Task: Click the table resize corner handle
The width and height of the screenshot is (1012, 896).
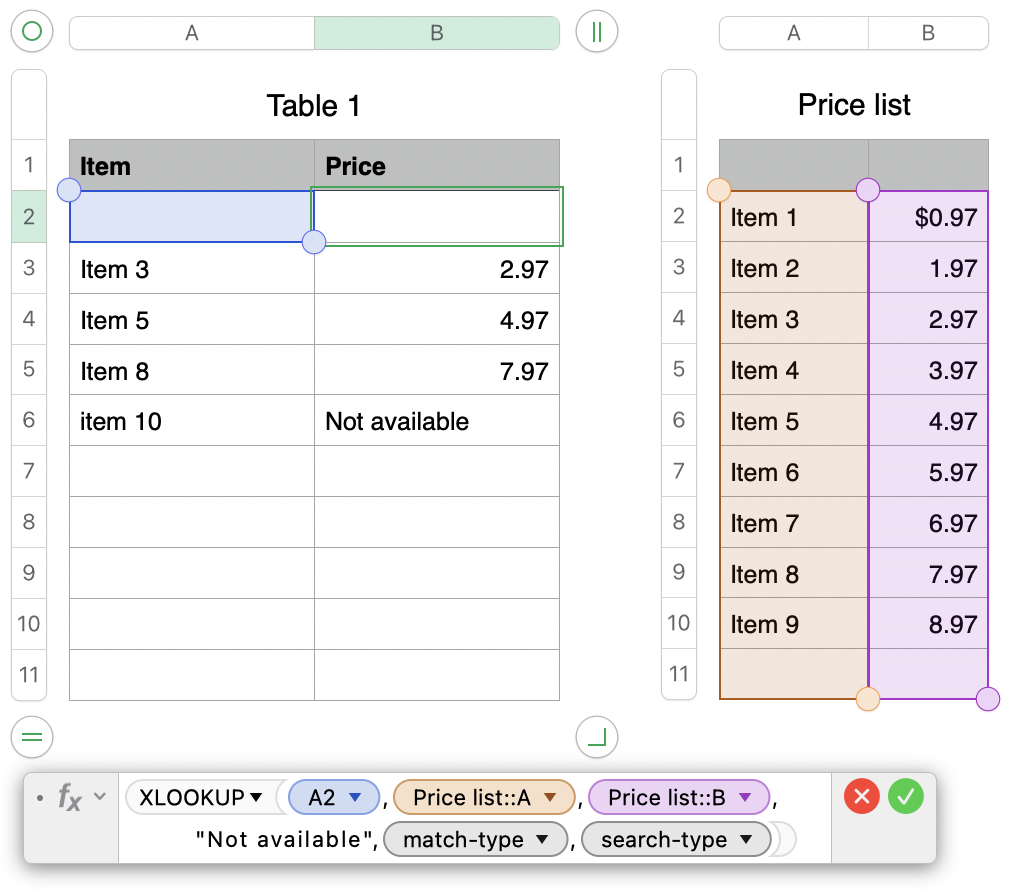Action: click(x=597, y=738)
